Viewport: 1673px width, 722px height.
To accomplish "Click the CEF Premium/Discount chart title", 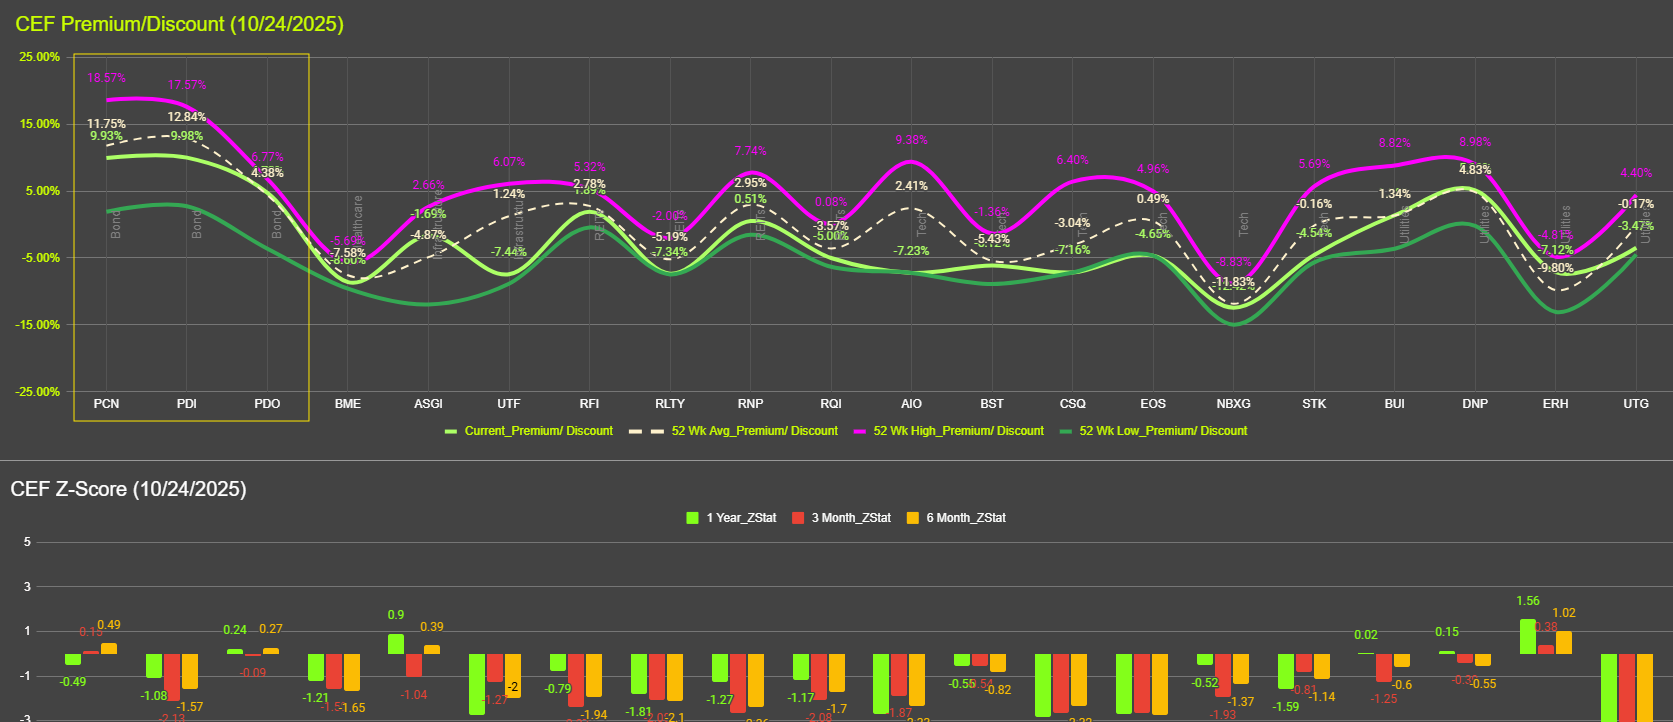I will point(179,24).
